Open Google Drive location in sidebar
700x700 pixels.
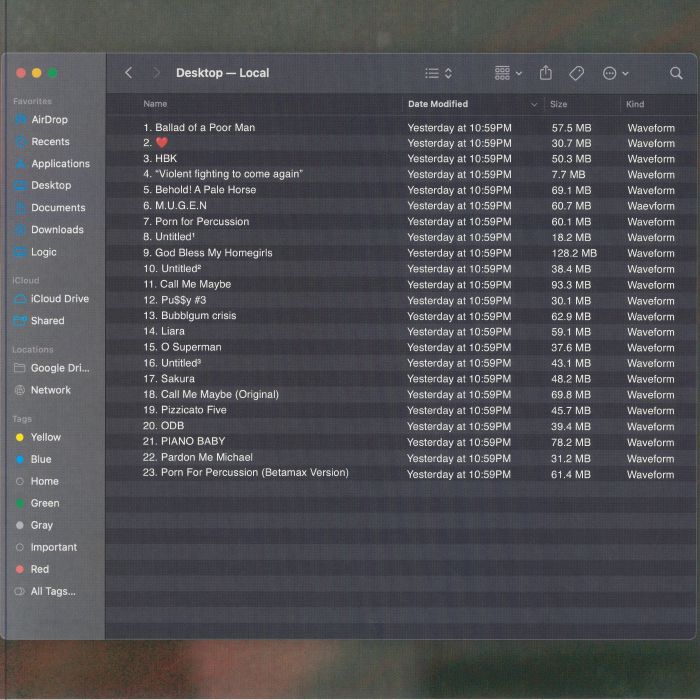52,368
